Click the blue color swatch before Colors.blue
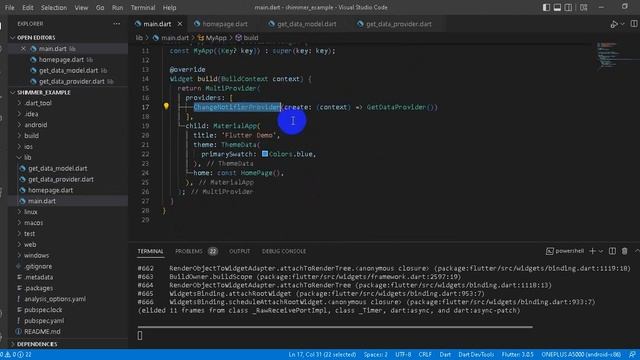 pyautogui.click(x=265, y=154)
